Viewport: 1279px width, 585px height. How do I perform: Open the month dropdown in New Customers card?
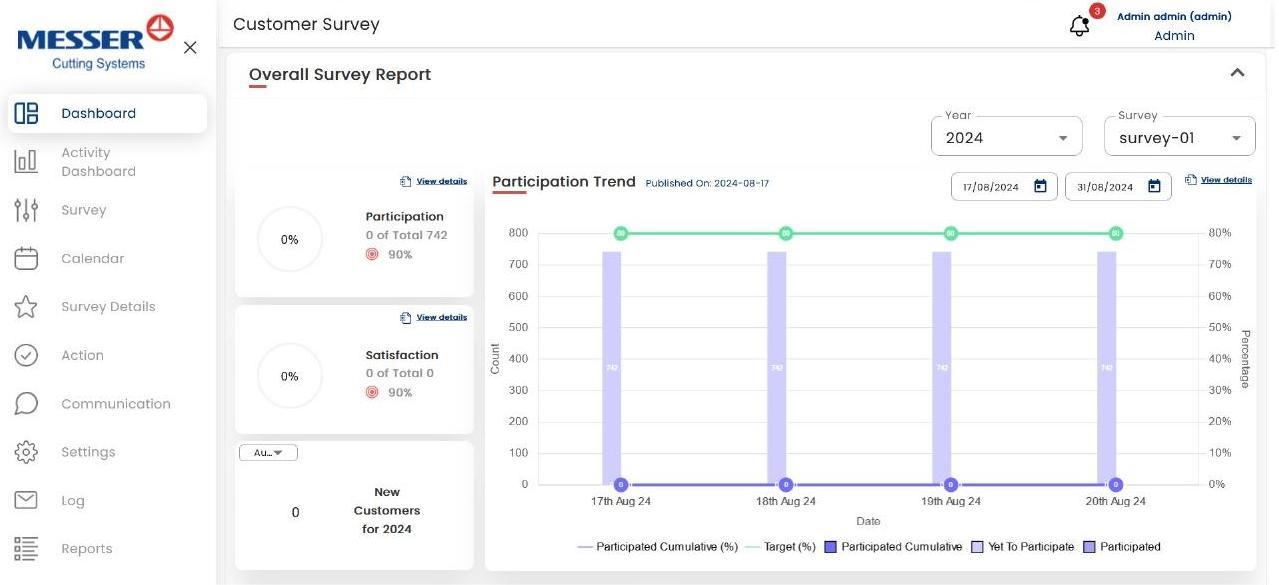tap(268, 453)
